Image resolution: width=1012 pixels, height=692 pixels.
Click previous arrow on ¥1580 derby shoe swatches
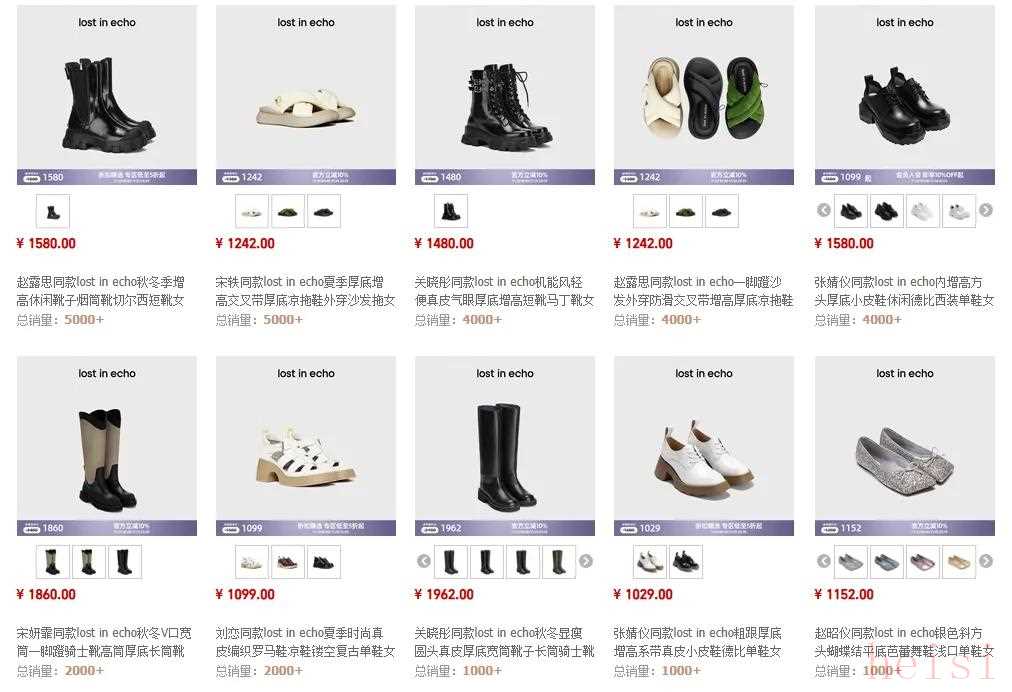(824, 210)
